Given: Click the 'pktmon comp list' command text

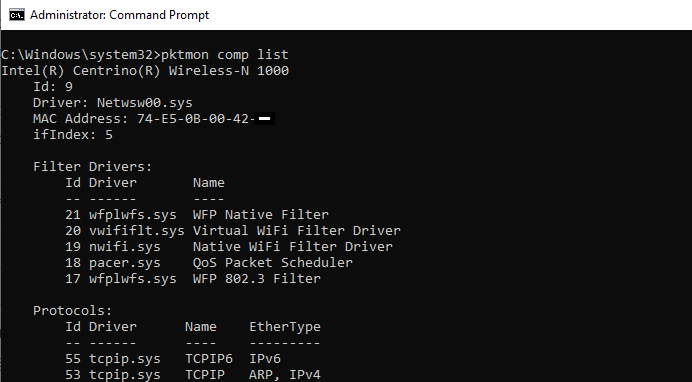Looking at the screenshot, I should pyautogui.click(x=225, y=55).
